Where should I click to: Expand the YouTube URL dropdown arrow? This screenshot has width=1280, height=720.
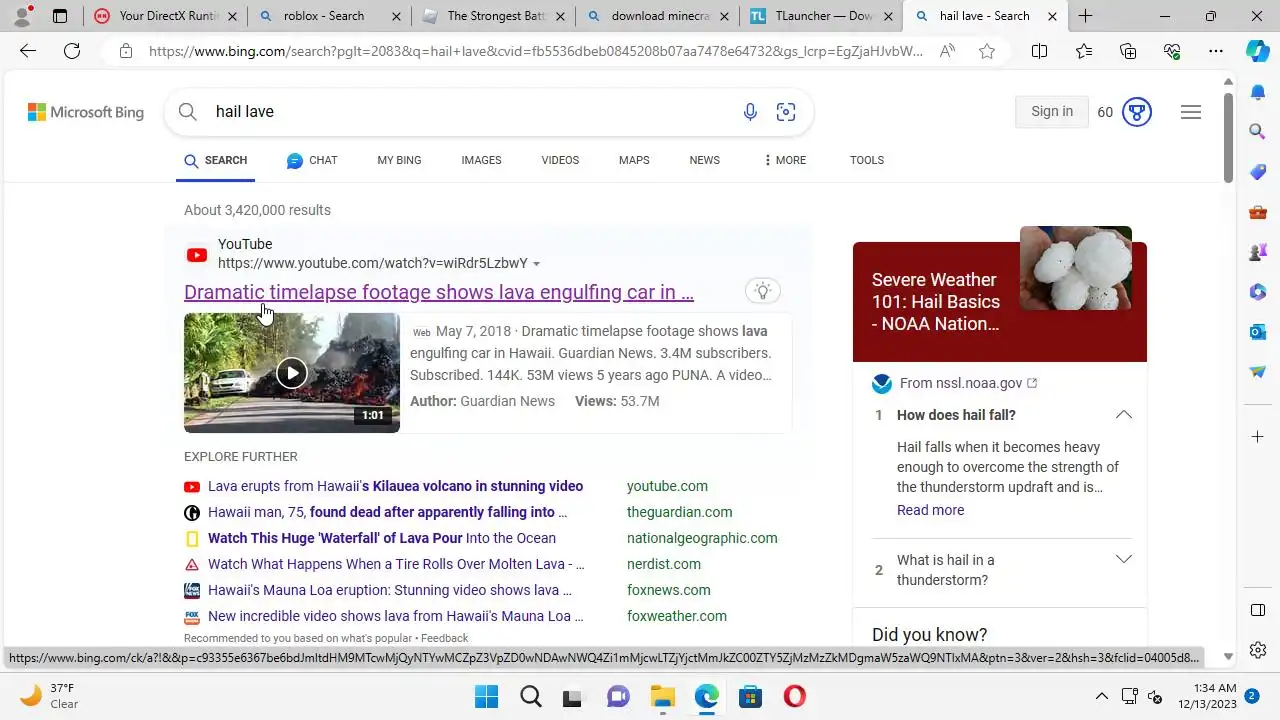tap(537, 264)
